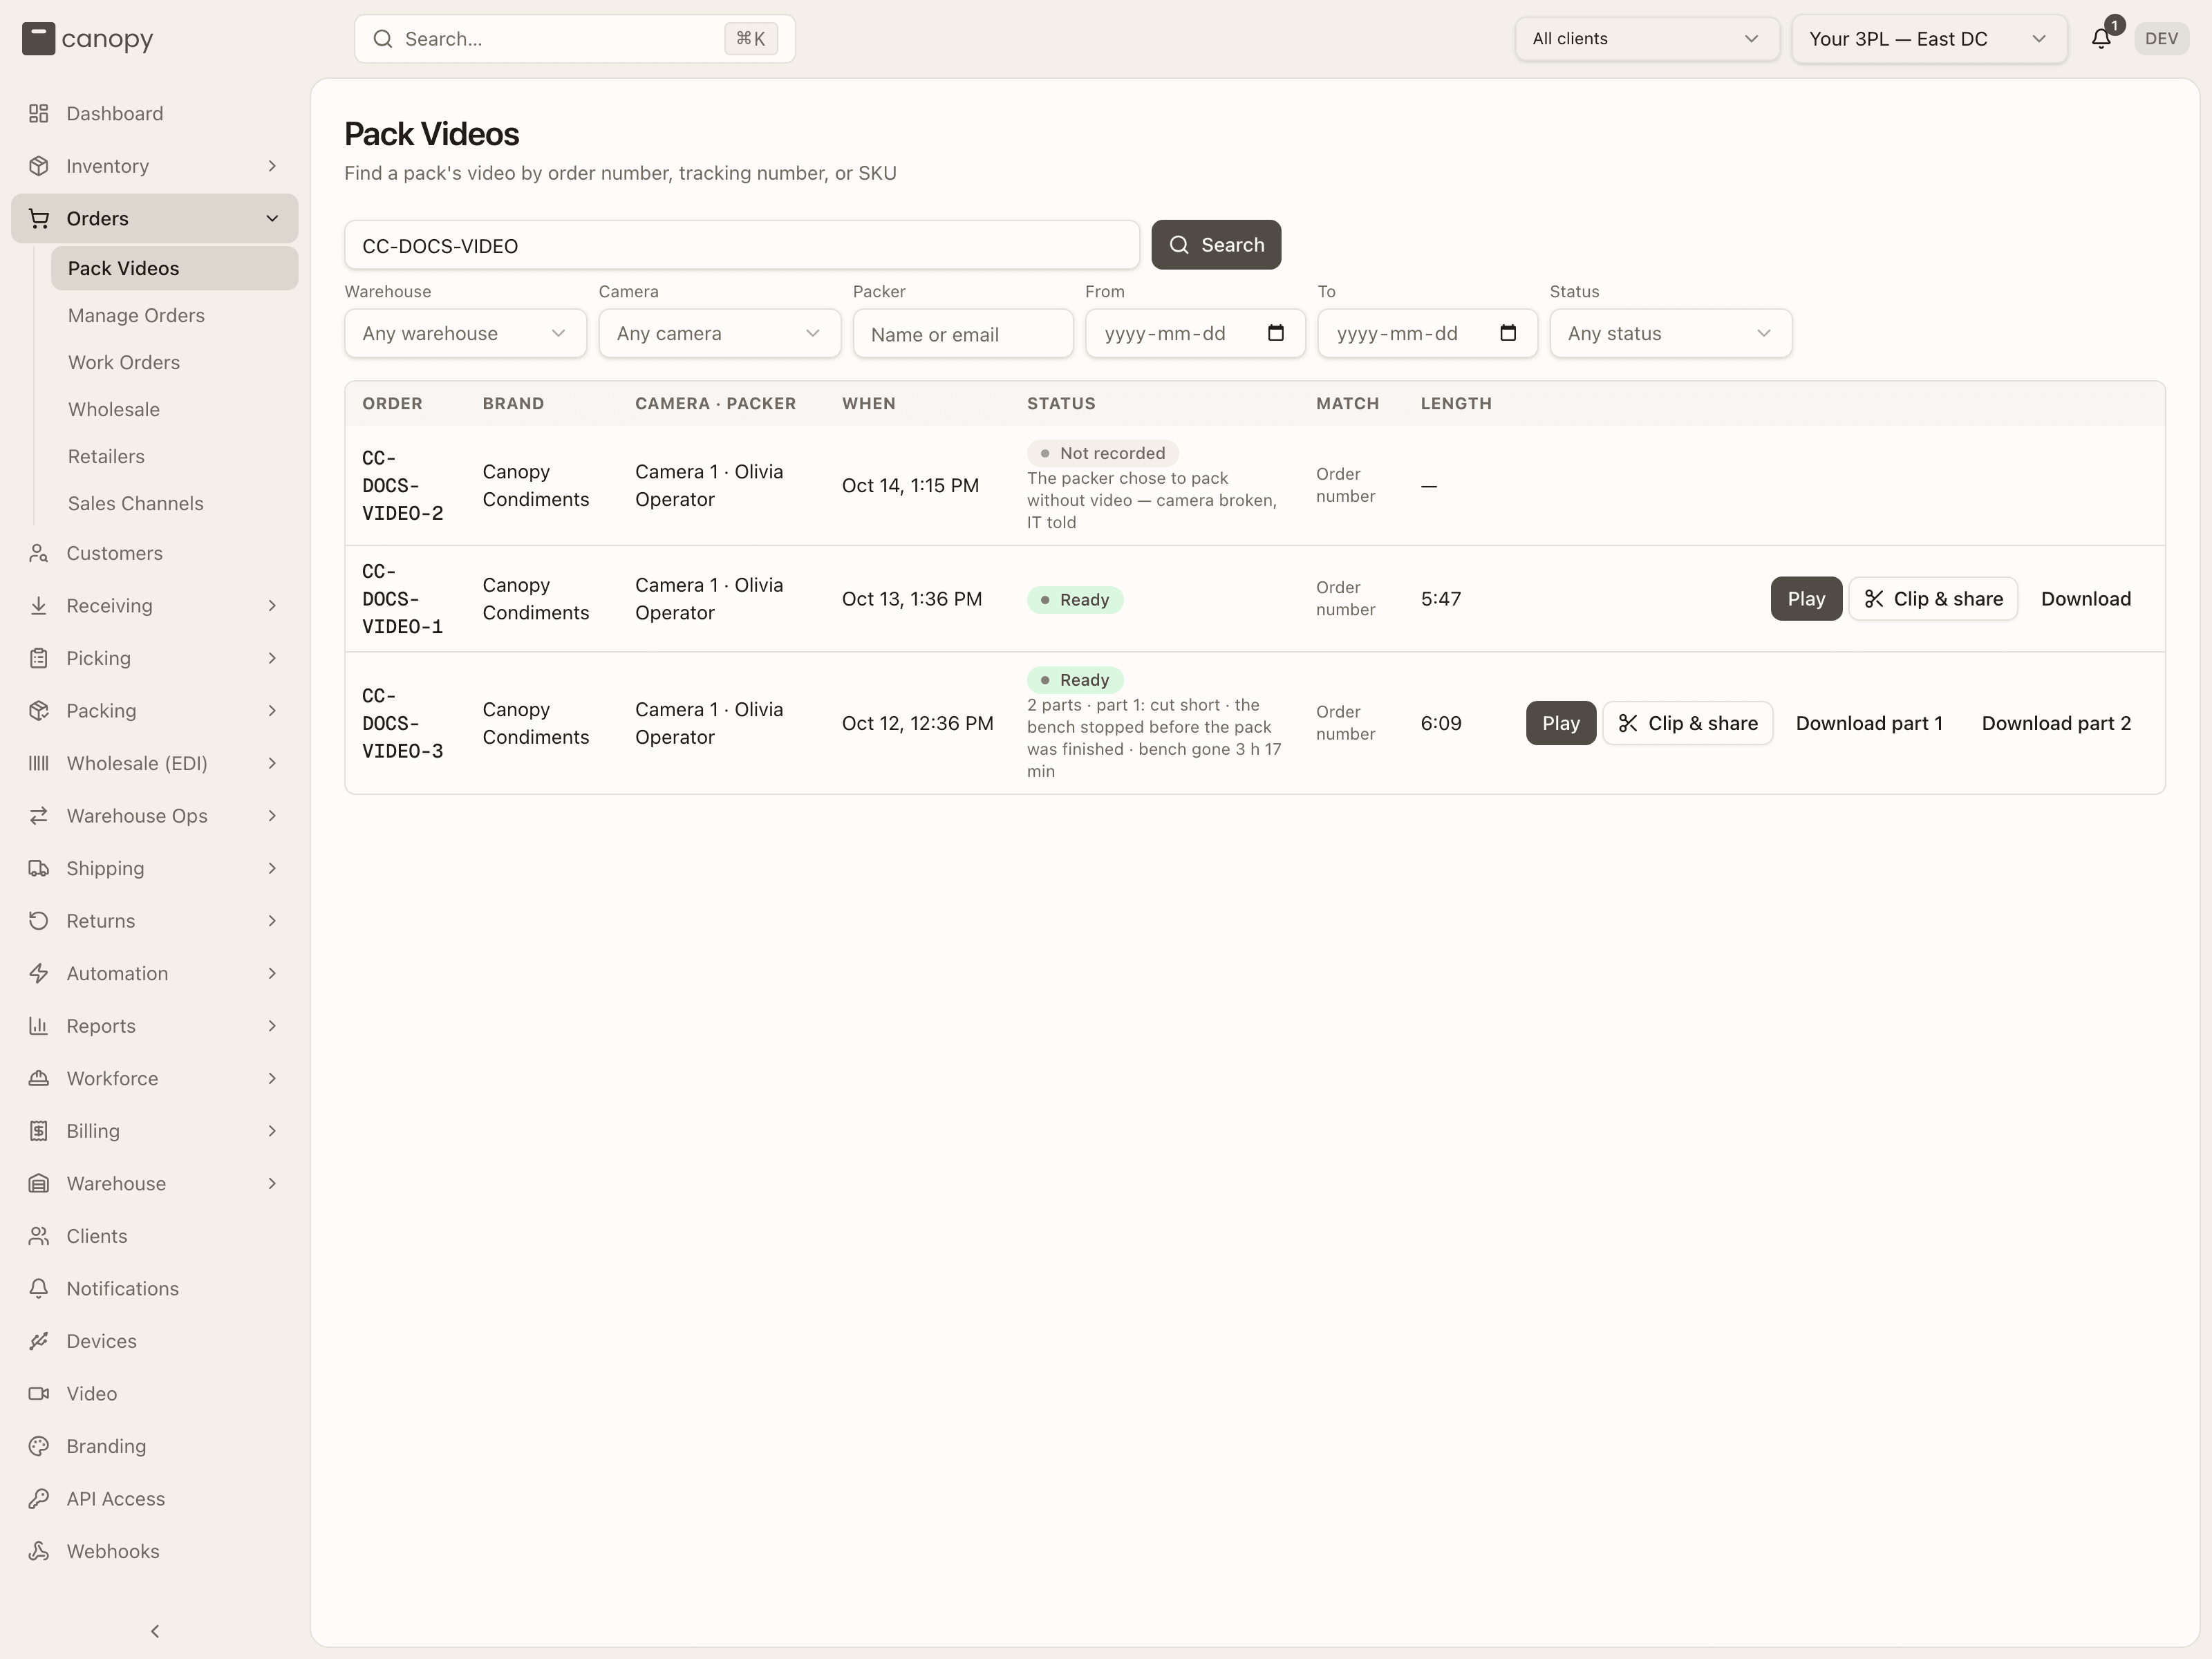Open the Sales Channels submenu item
2212x1659 pixels.
coord(136,503)
